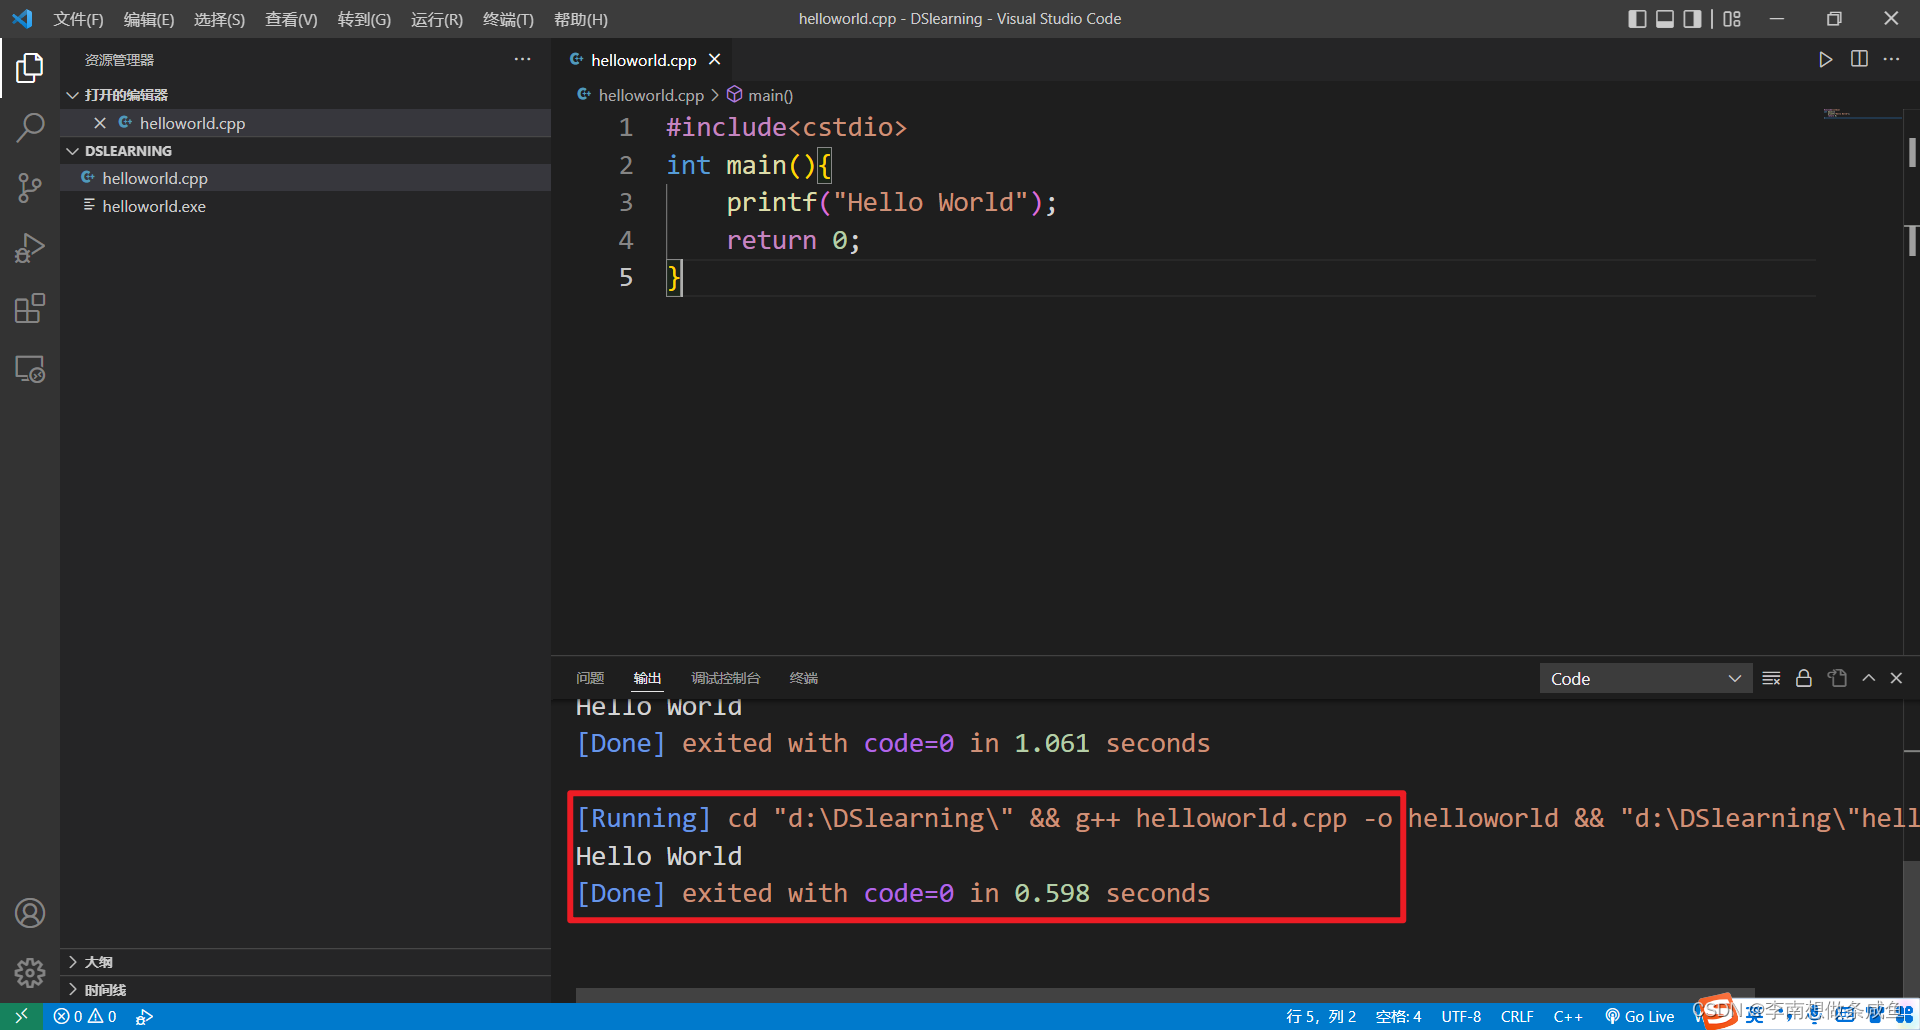Close the bottom output panel
The height and width of the screenshot is (1030, 1920).
pos(1896,678)
